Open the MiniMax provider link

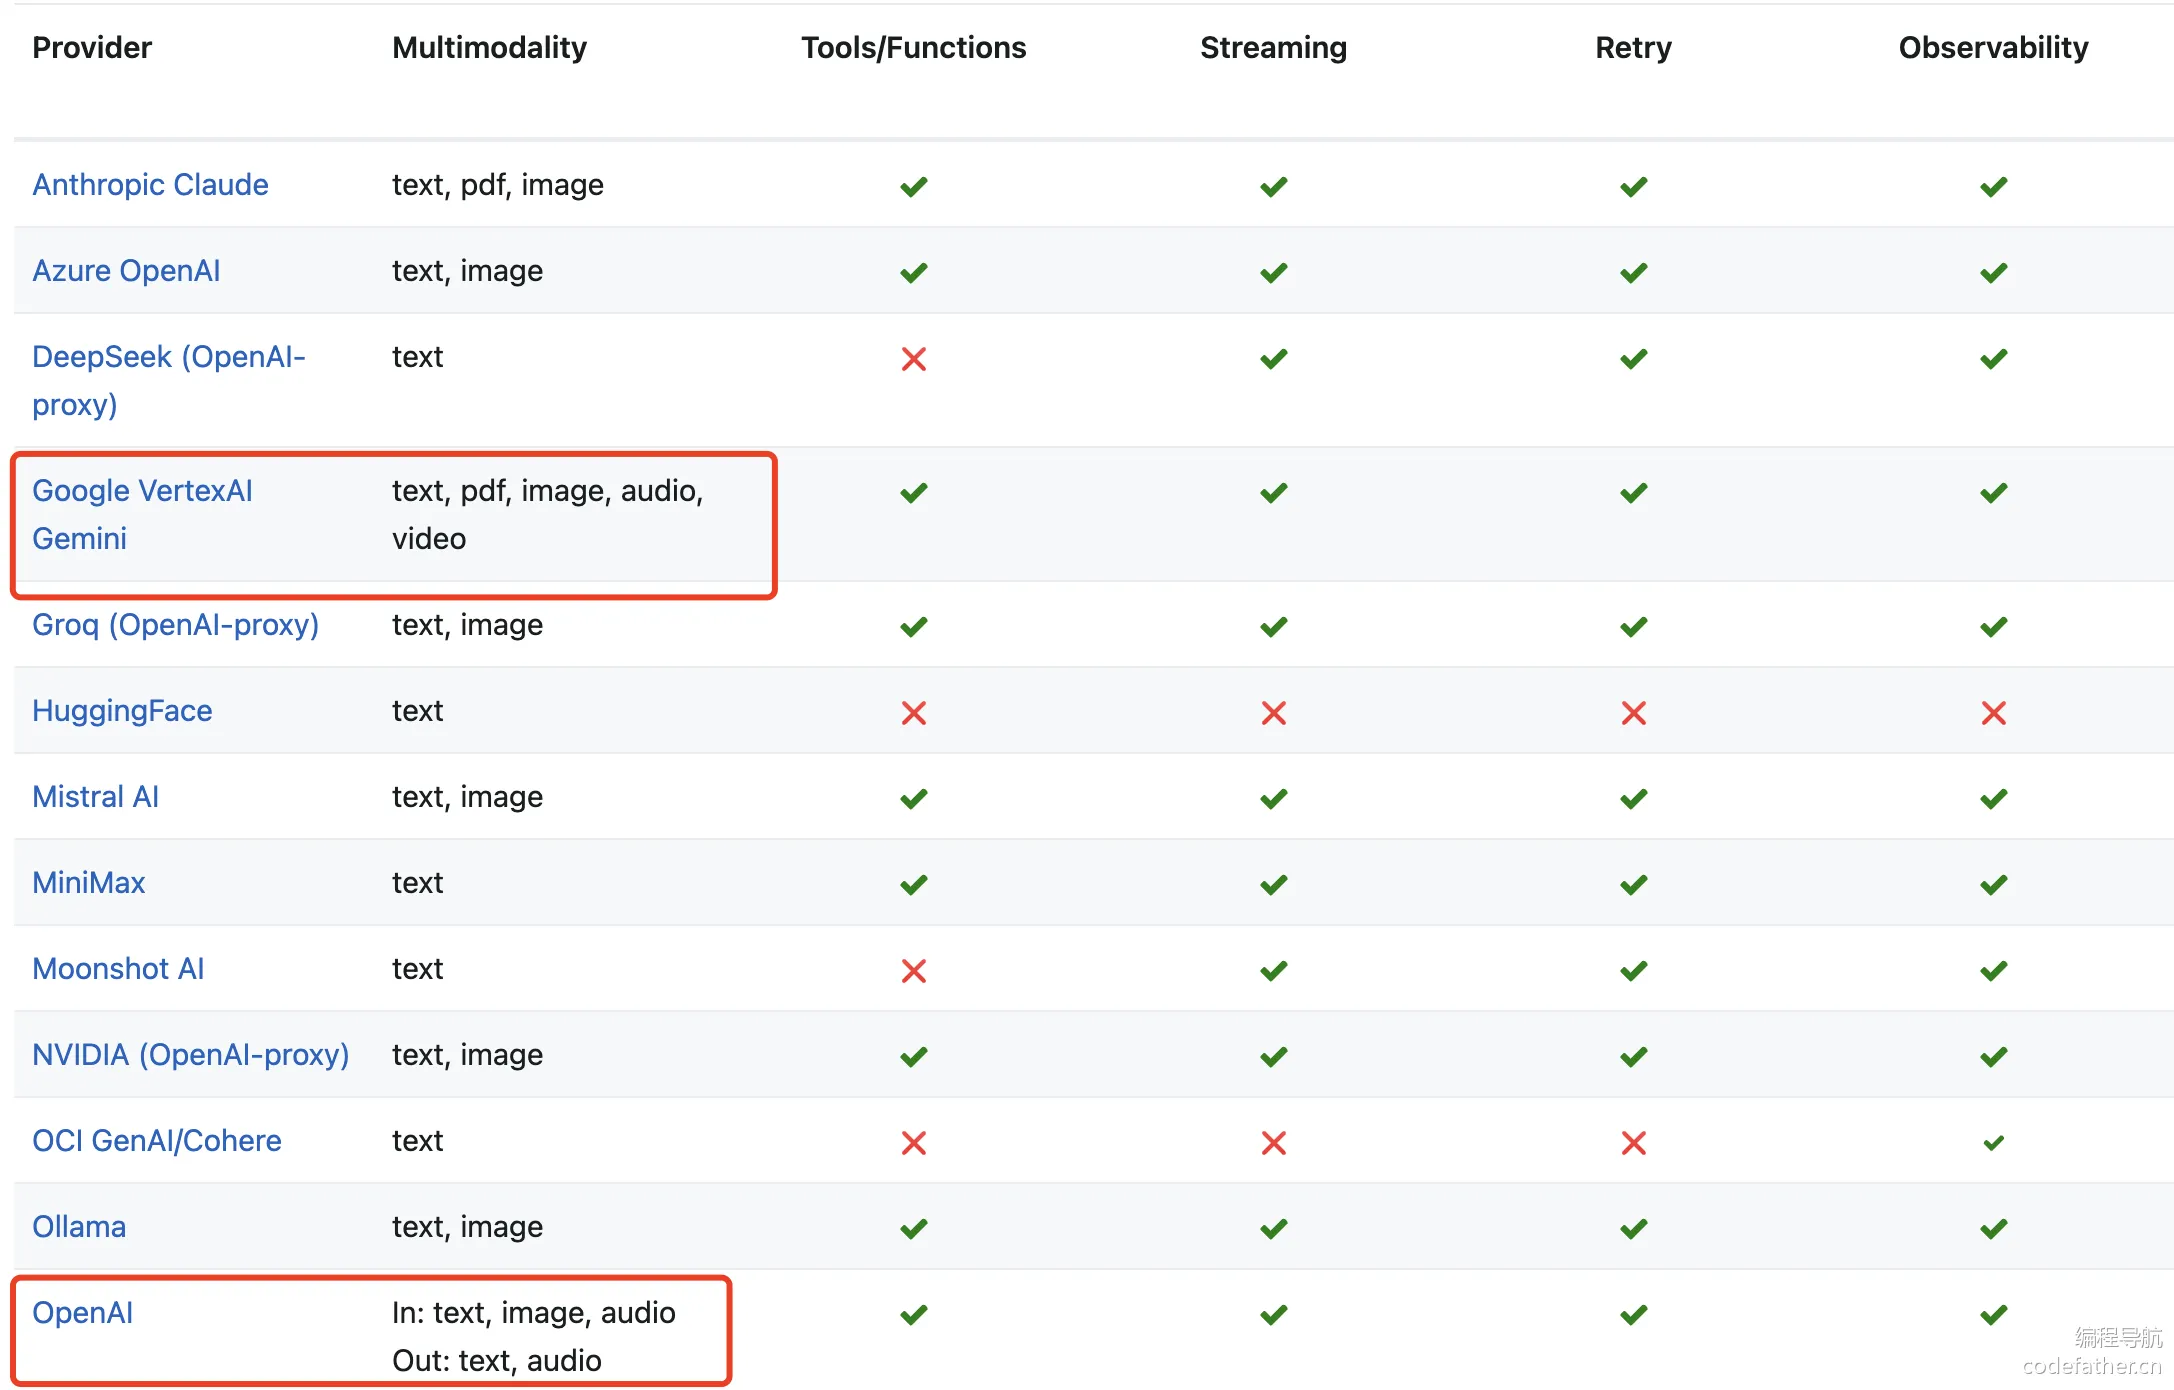(x=89, y=883)
